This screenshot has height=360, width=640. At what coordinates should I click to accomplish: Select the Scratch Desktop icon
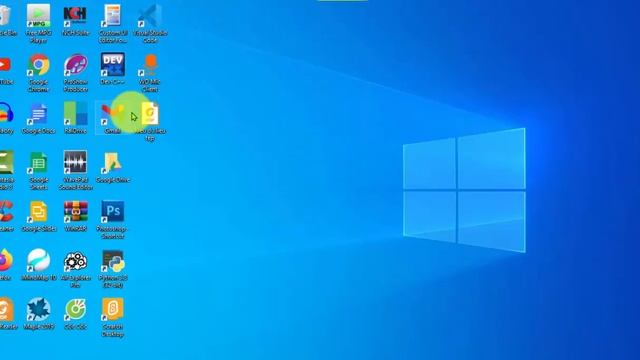[x=112, y=309]
